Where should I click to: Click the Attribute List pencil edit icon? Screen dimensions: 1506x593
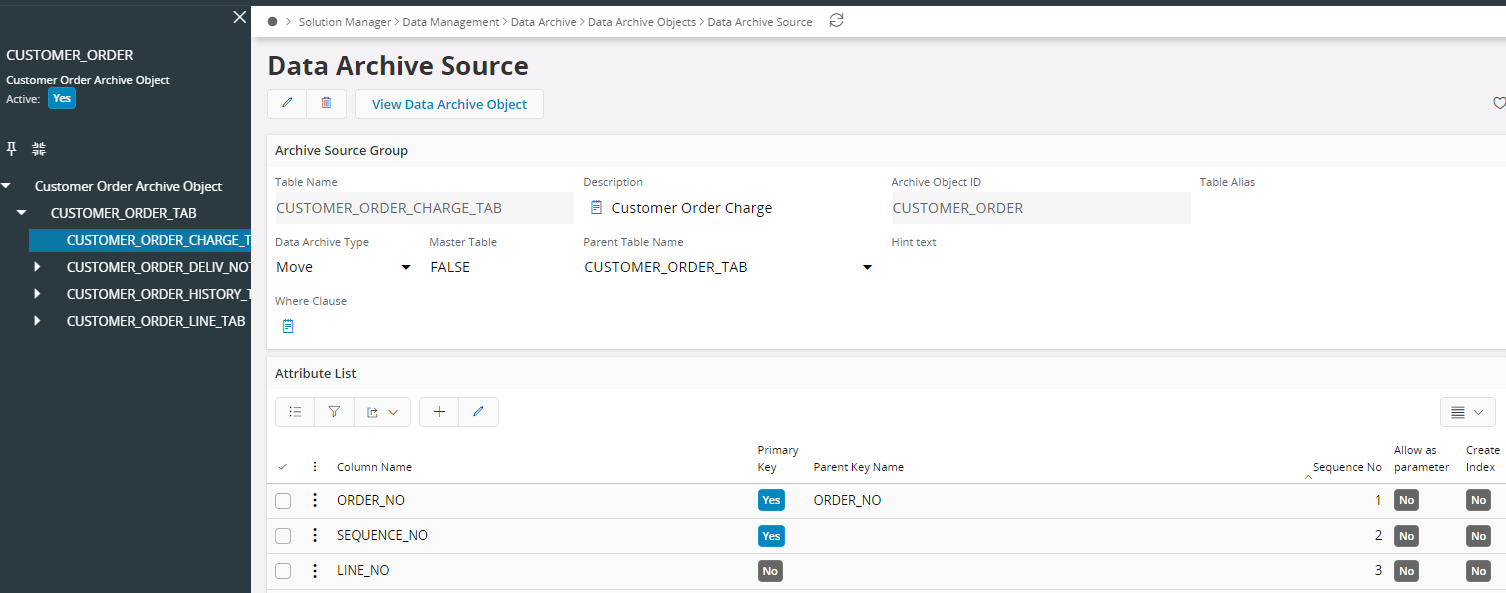[x=478, y=412]
